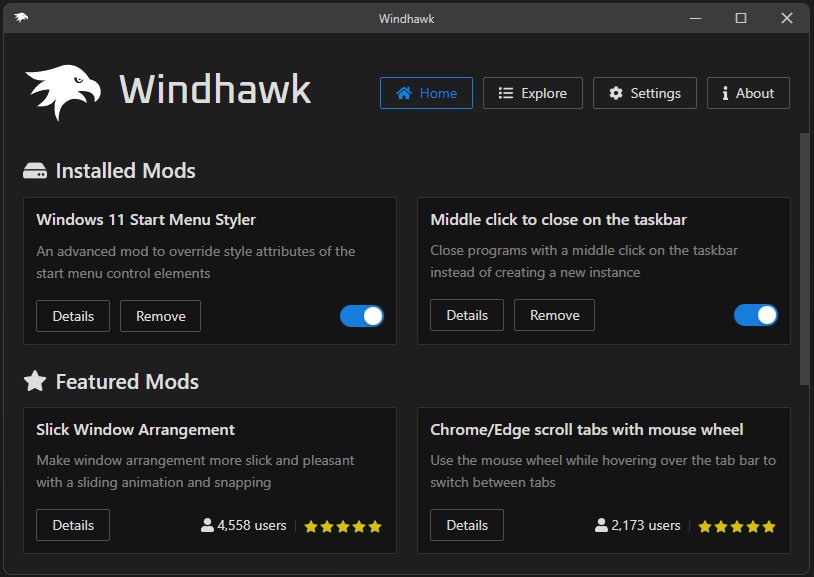Click the Featured Mods star icon

(x=35, y=381)
